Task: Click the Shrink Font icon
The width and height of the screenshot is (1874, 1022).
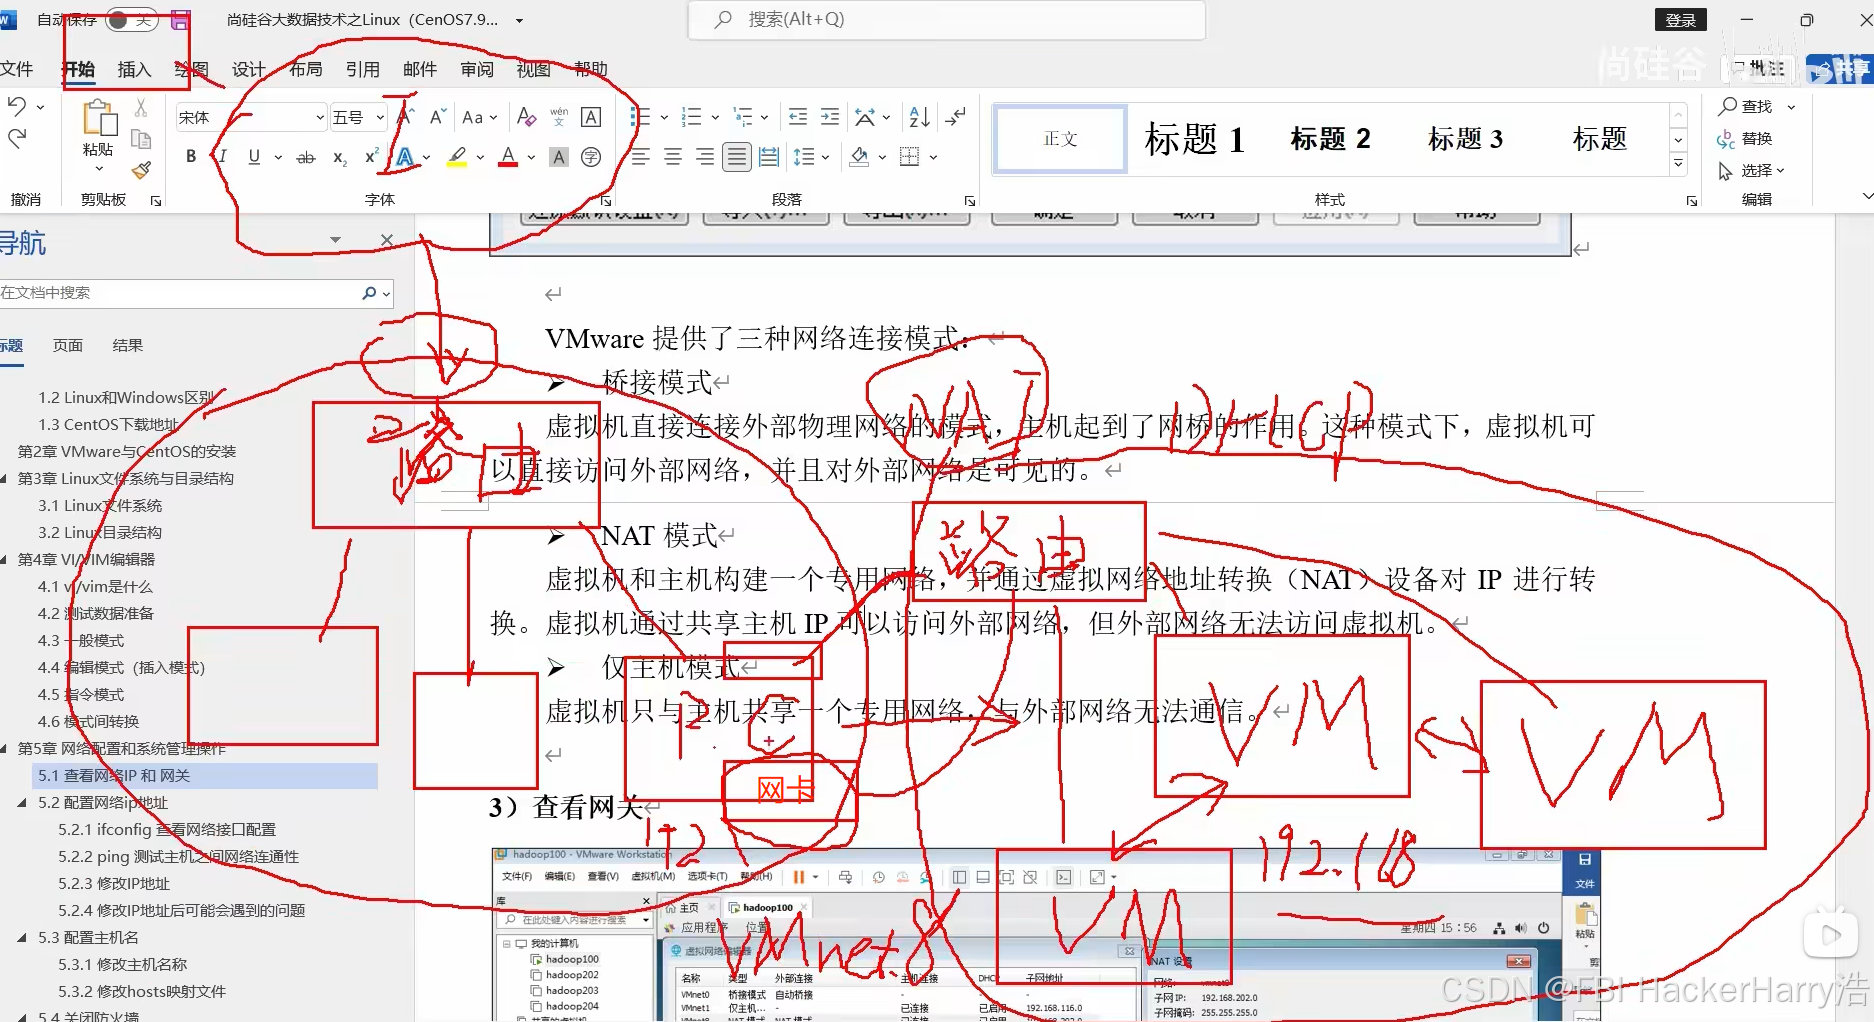Action: coord(437,117)
